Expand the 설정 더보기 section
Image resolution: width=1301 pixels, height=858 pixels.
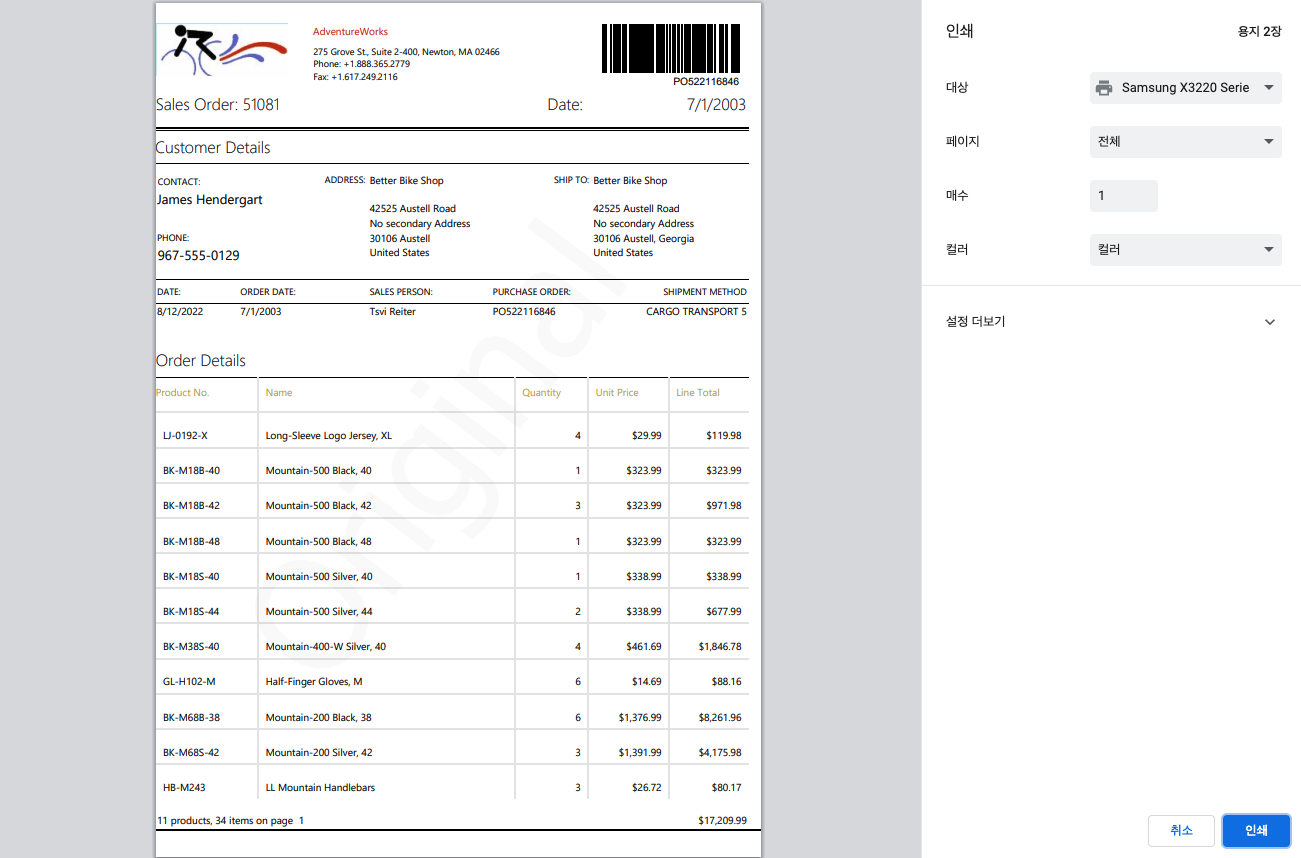point(976,322)
